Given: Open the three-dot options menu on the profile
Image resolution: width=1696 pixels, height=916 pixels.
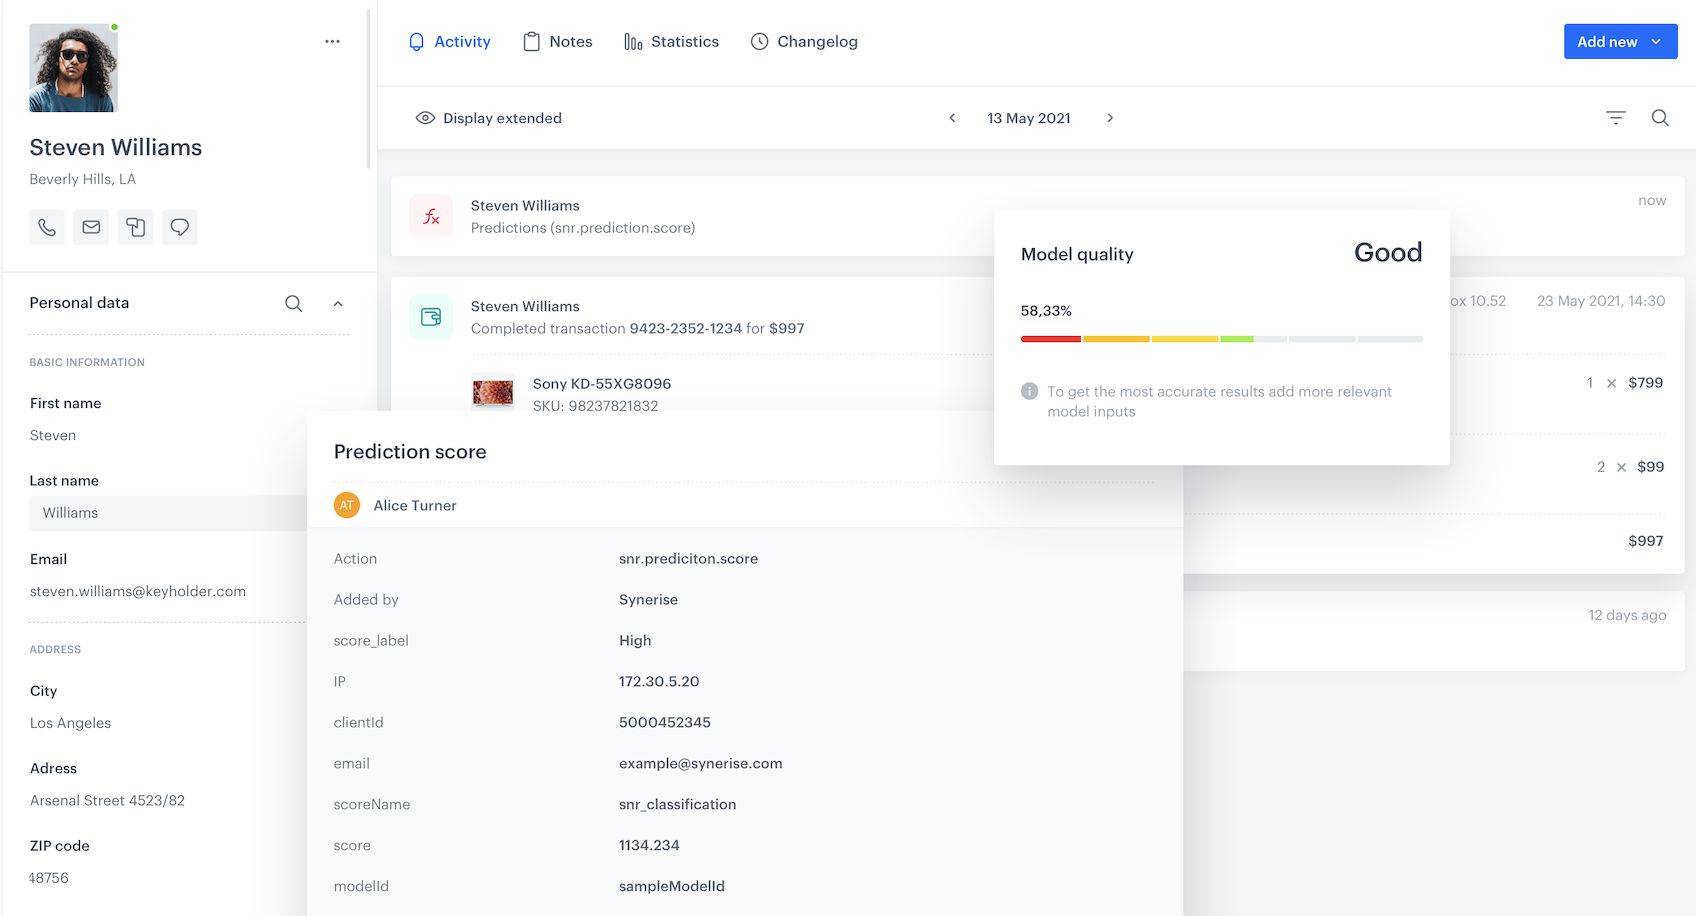Looking at the screenshot, I should pyautogui.click(x=332, y=40).
